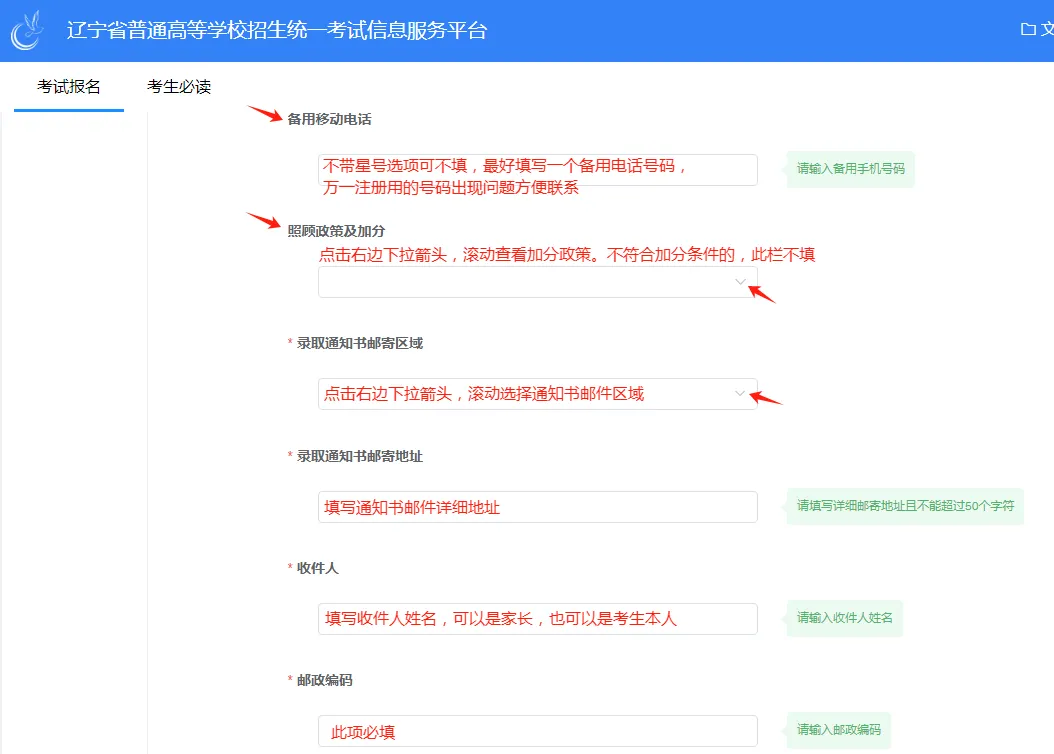Click the 请输入备用手机号码 hint tip
Image resolution: width=1054 pixels, height=754 pixels.
tap(850, 169)
